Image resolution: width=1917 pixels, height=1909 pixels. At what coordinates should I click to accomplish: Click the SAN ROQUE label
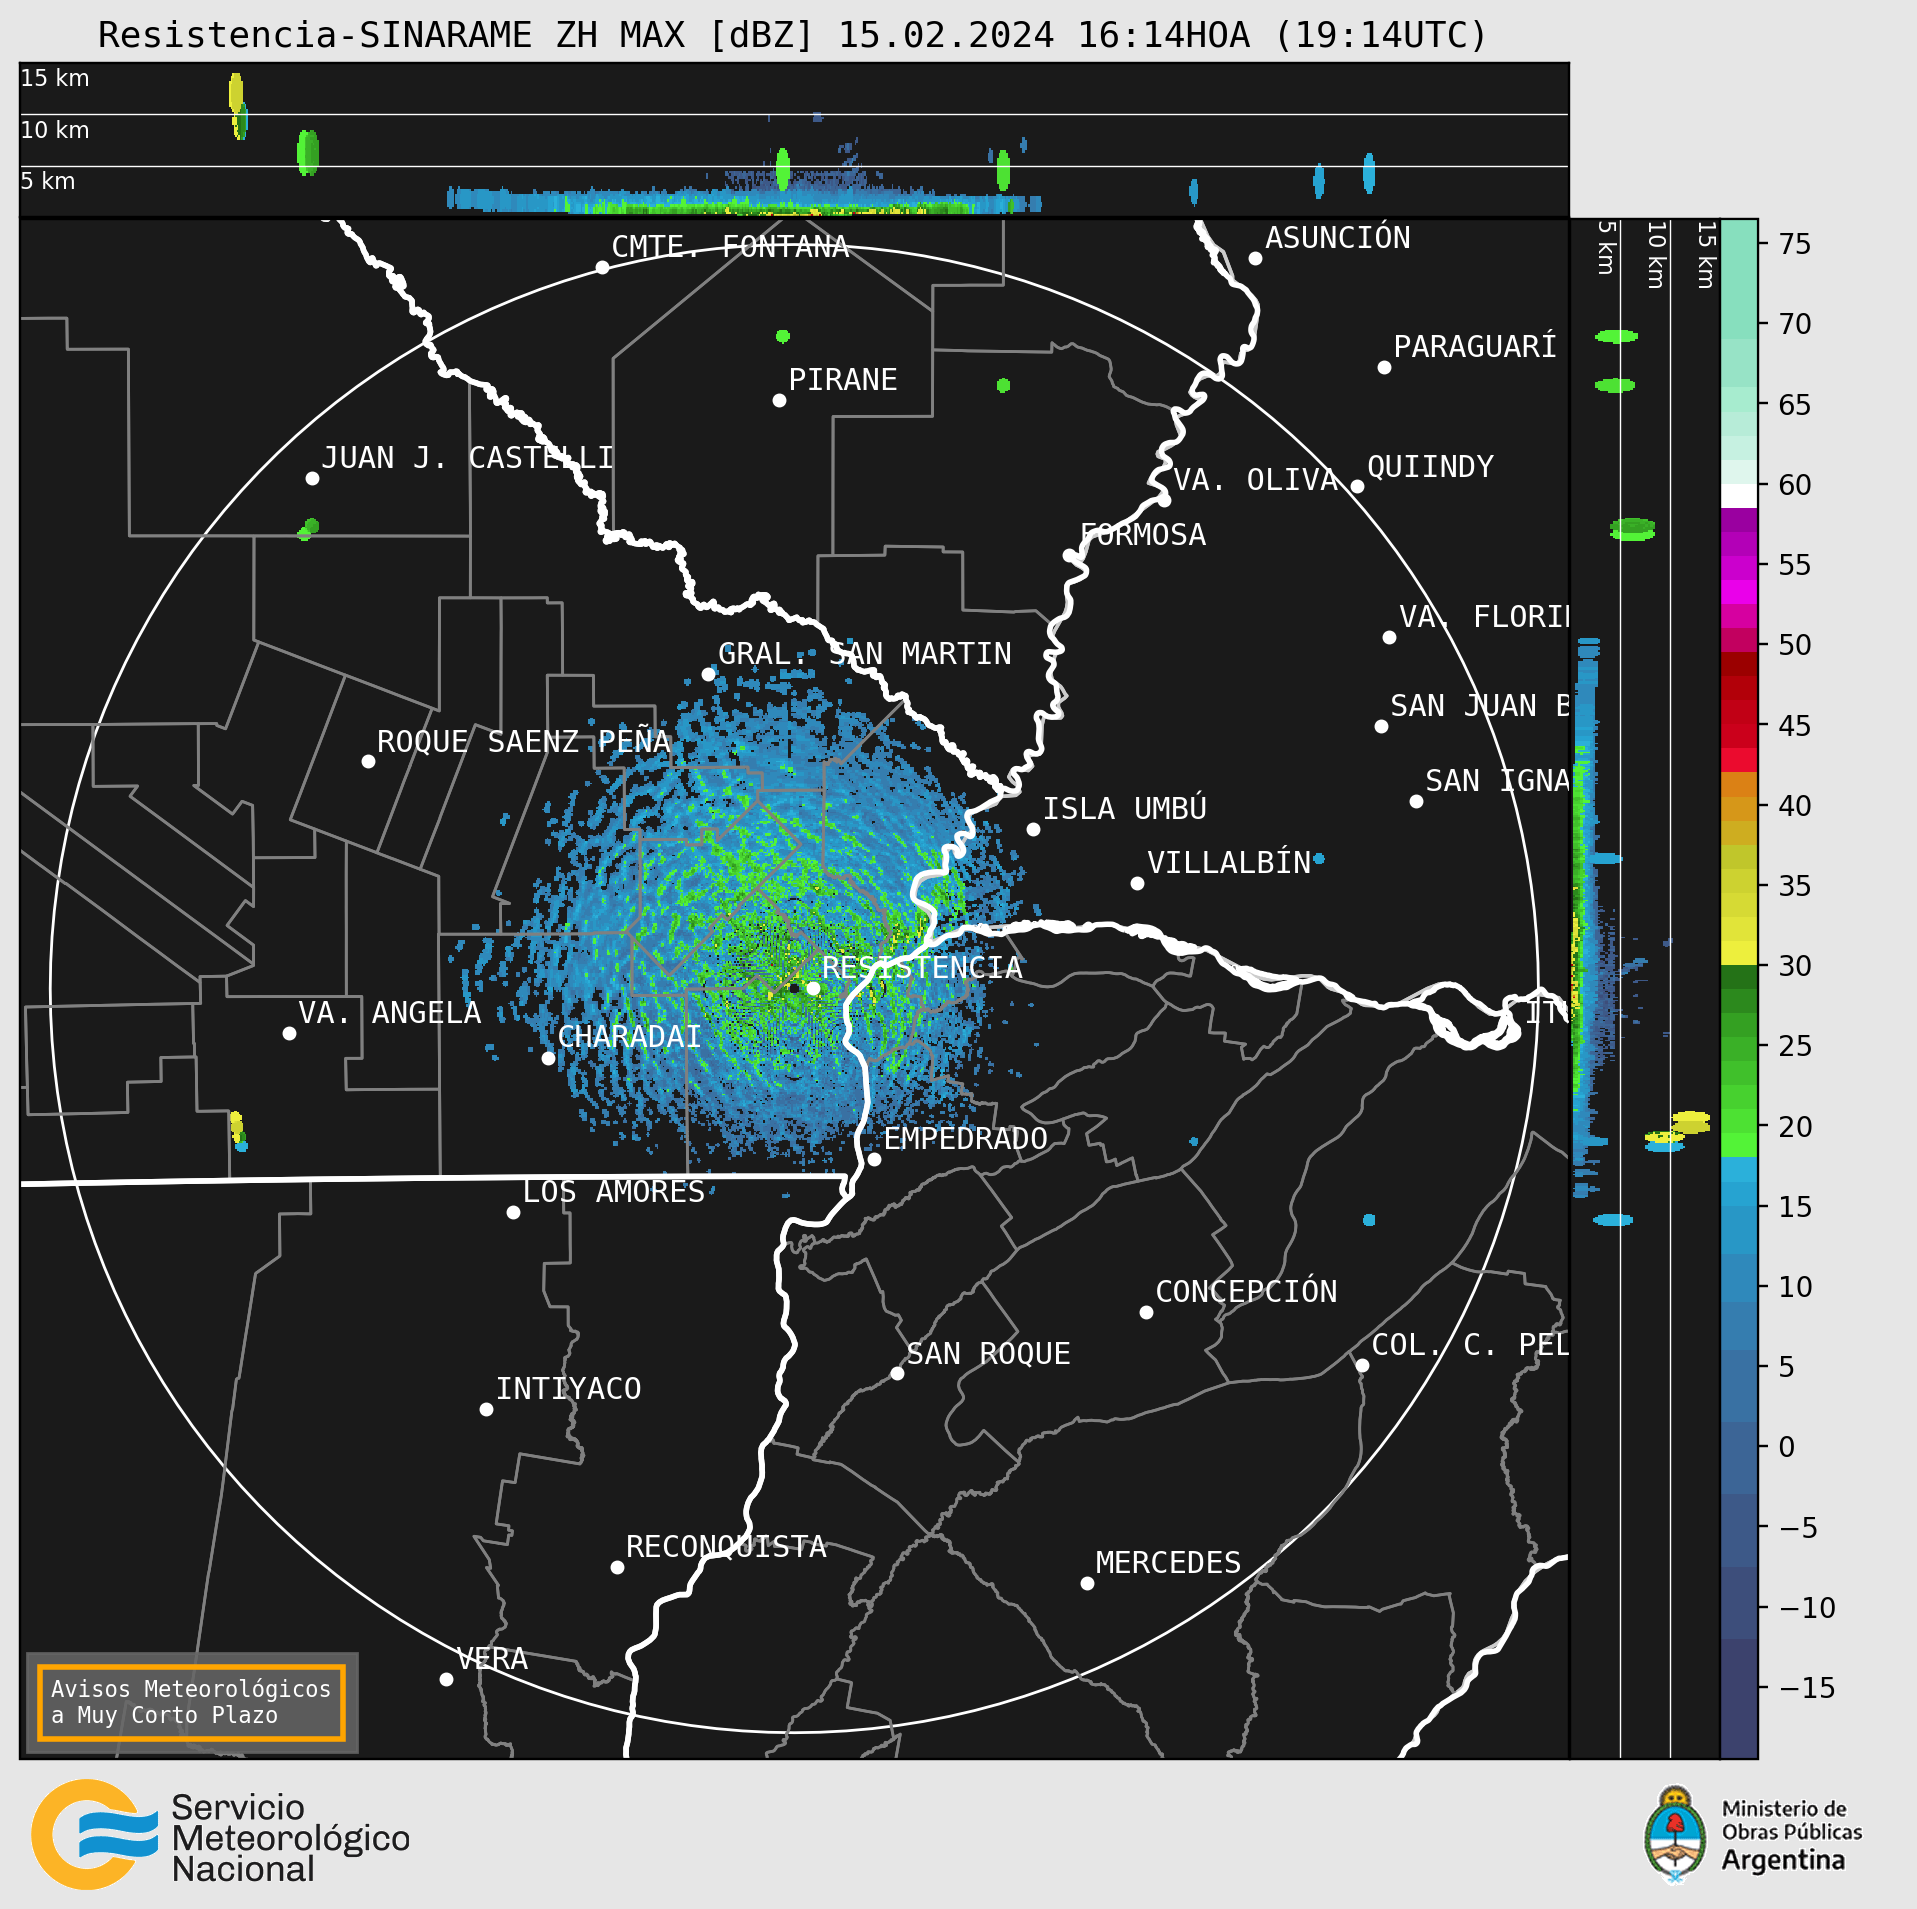(x=989, y=1354)
